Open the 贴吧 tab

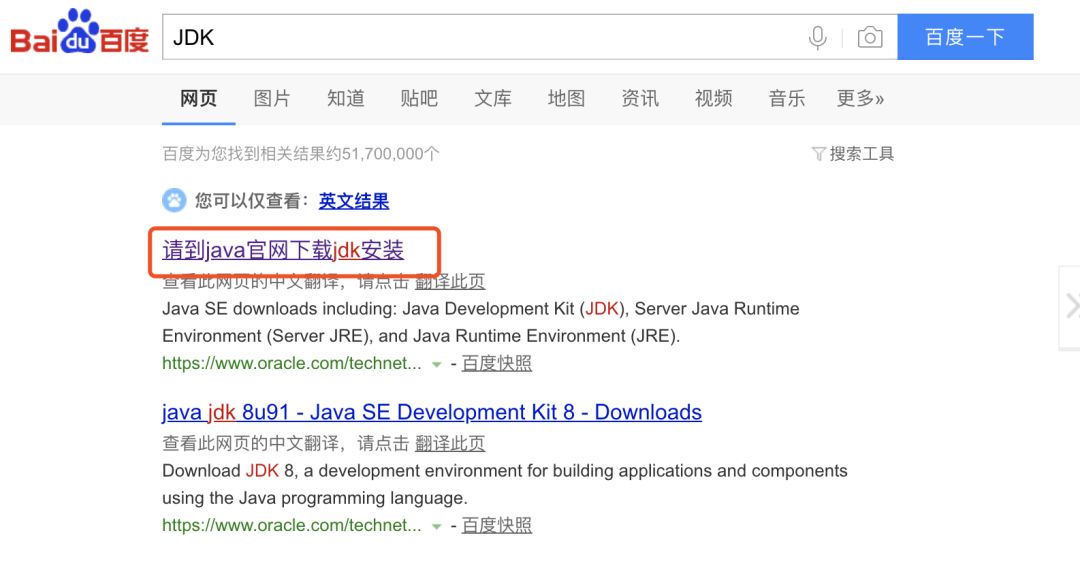click(419, 99)
